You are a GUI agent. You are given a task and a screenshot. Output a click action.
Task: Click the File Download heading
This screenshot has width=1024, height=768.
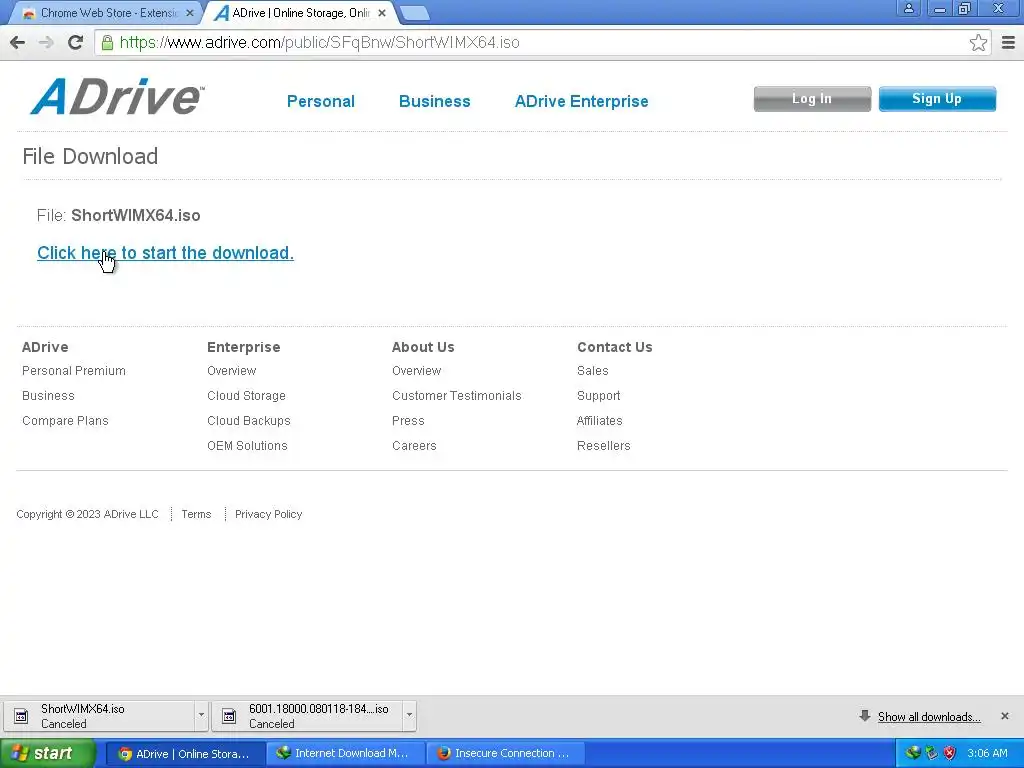(90, 156)
